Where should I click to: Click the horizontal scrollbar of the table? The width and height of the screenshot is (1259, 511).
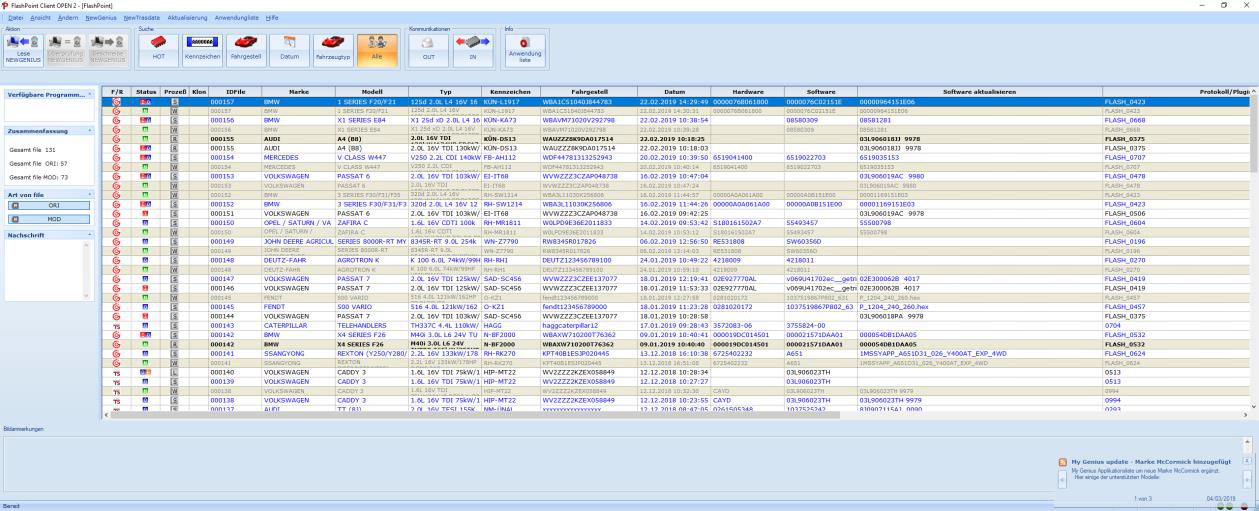[x=675, y=413]
